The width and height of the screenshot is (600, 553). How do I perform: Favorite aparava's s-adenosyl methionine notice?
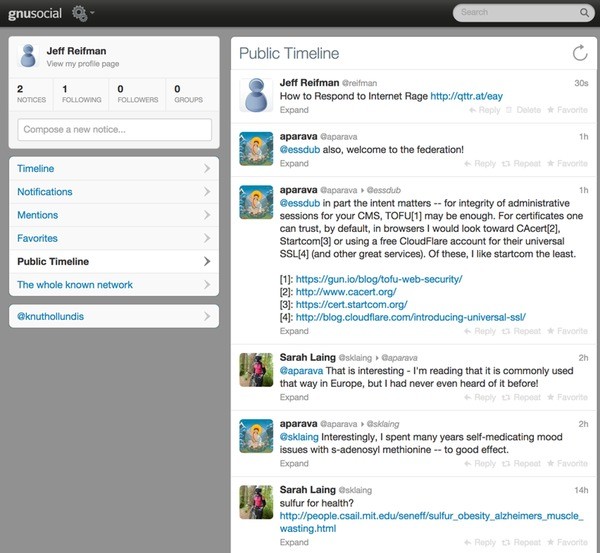567,463
